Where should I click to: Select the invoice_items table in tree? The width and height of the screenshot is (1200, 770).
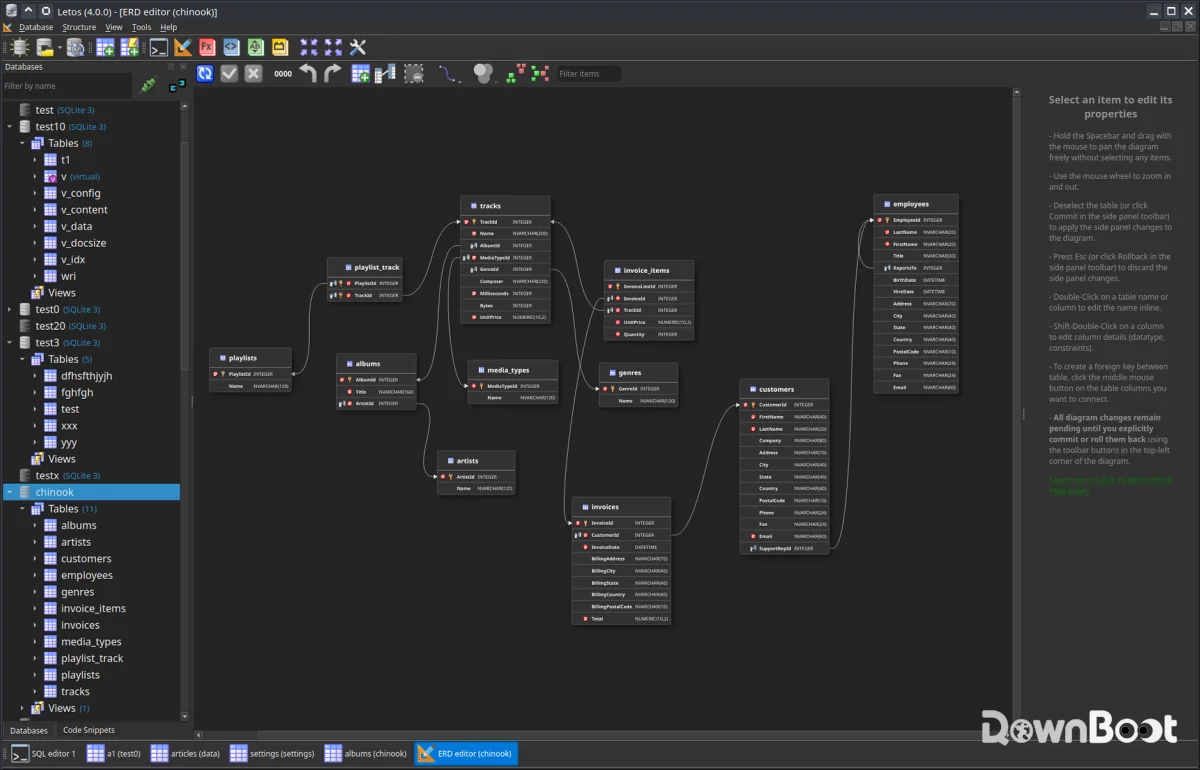tap(93, 608)
